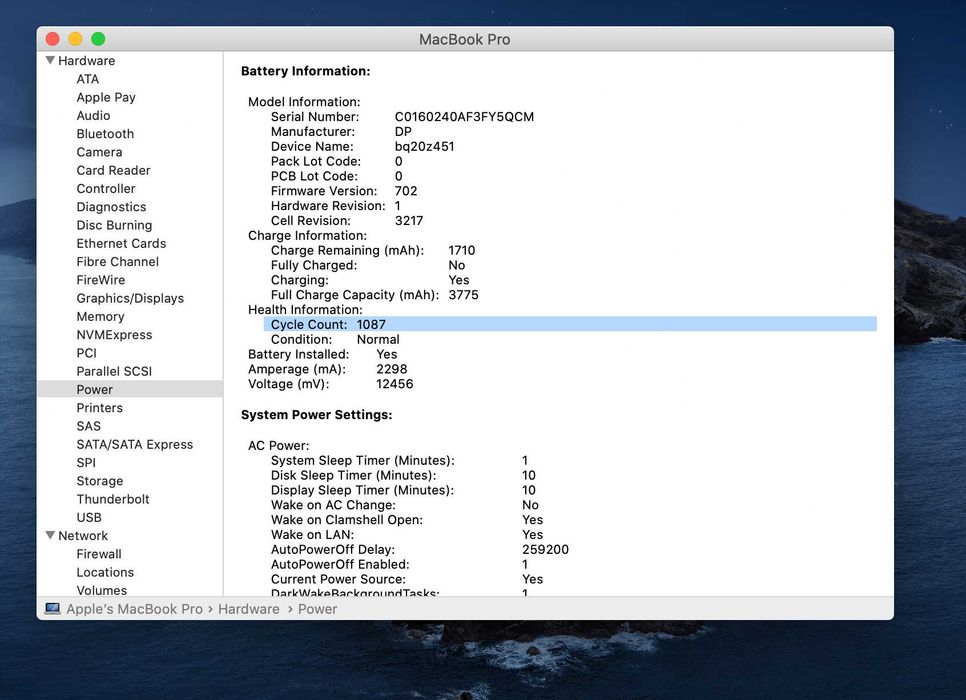Screen dimensions: 966x700
Task: Select PCI in the sidebar
Action: click(86, 353)
